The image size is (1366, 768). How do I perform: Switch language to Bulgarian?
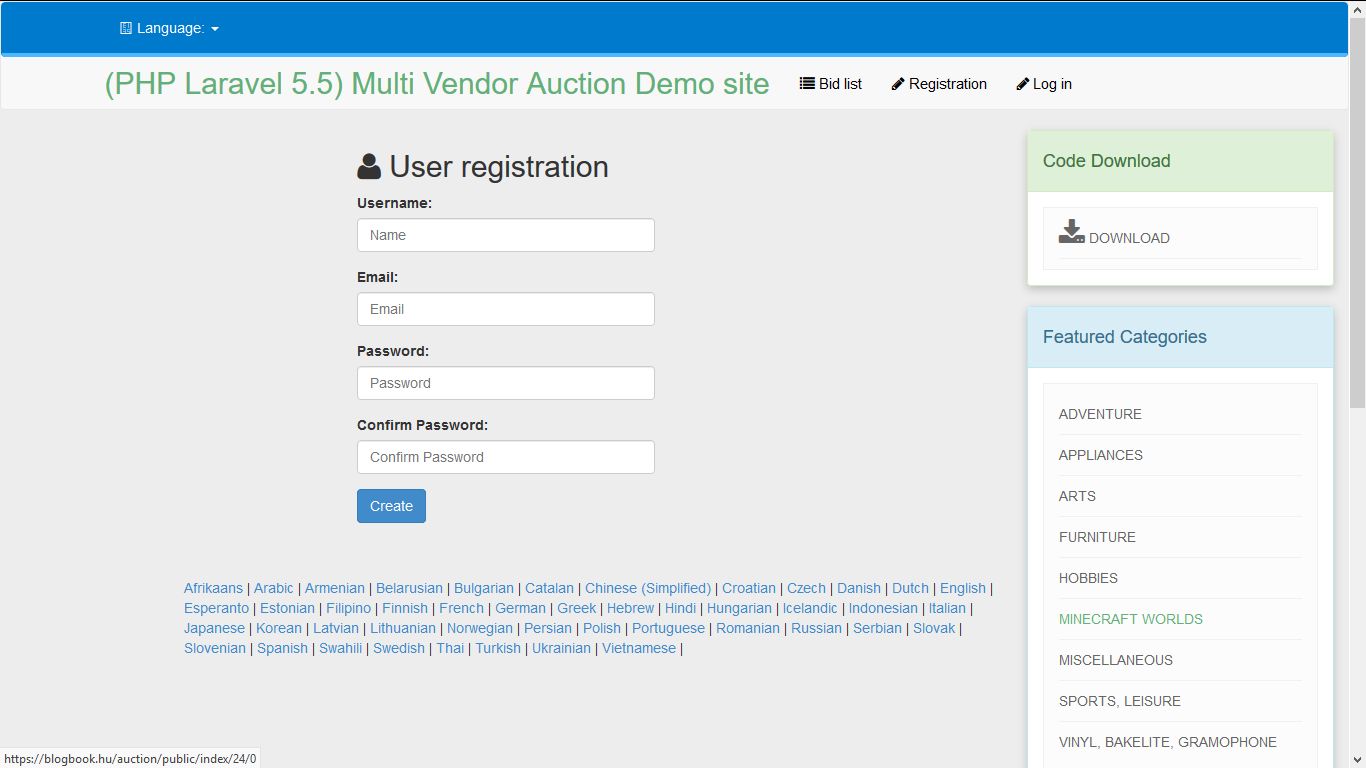click(x=484, y=588)
